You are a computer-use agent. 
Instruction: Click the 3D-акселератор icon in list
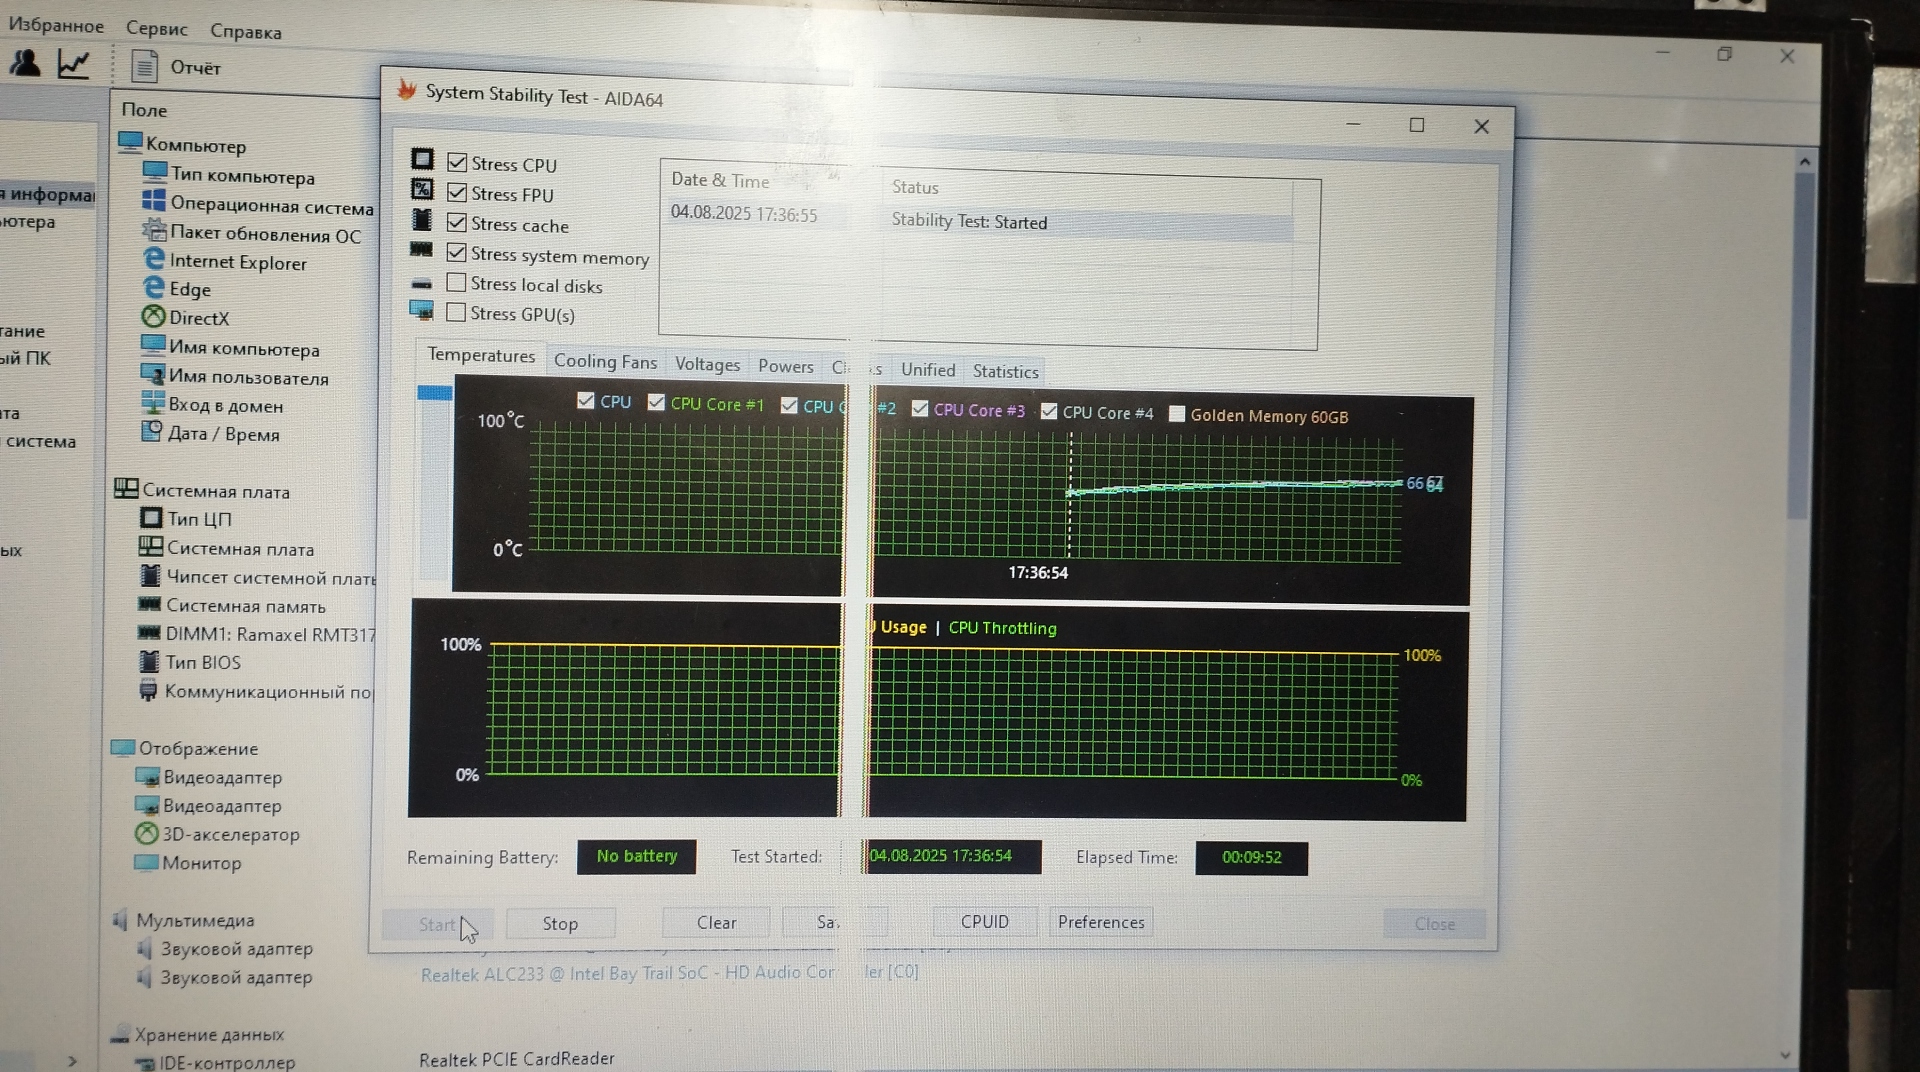coord(147,833)
